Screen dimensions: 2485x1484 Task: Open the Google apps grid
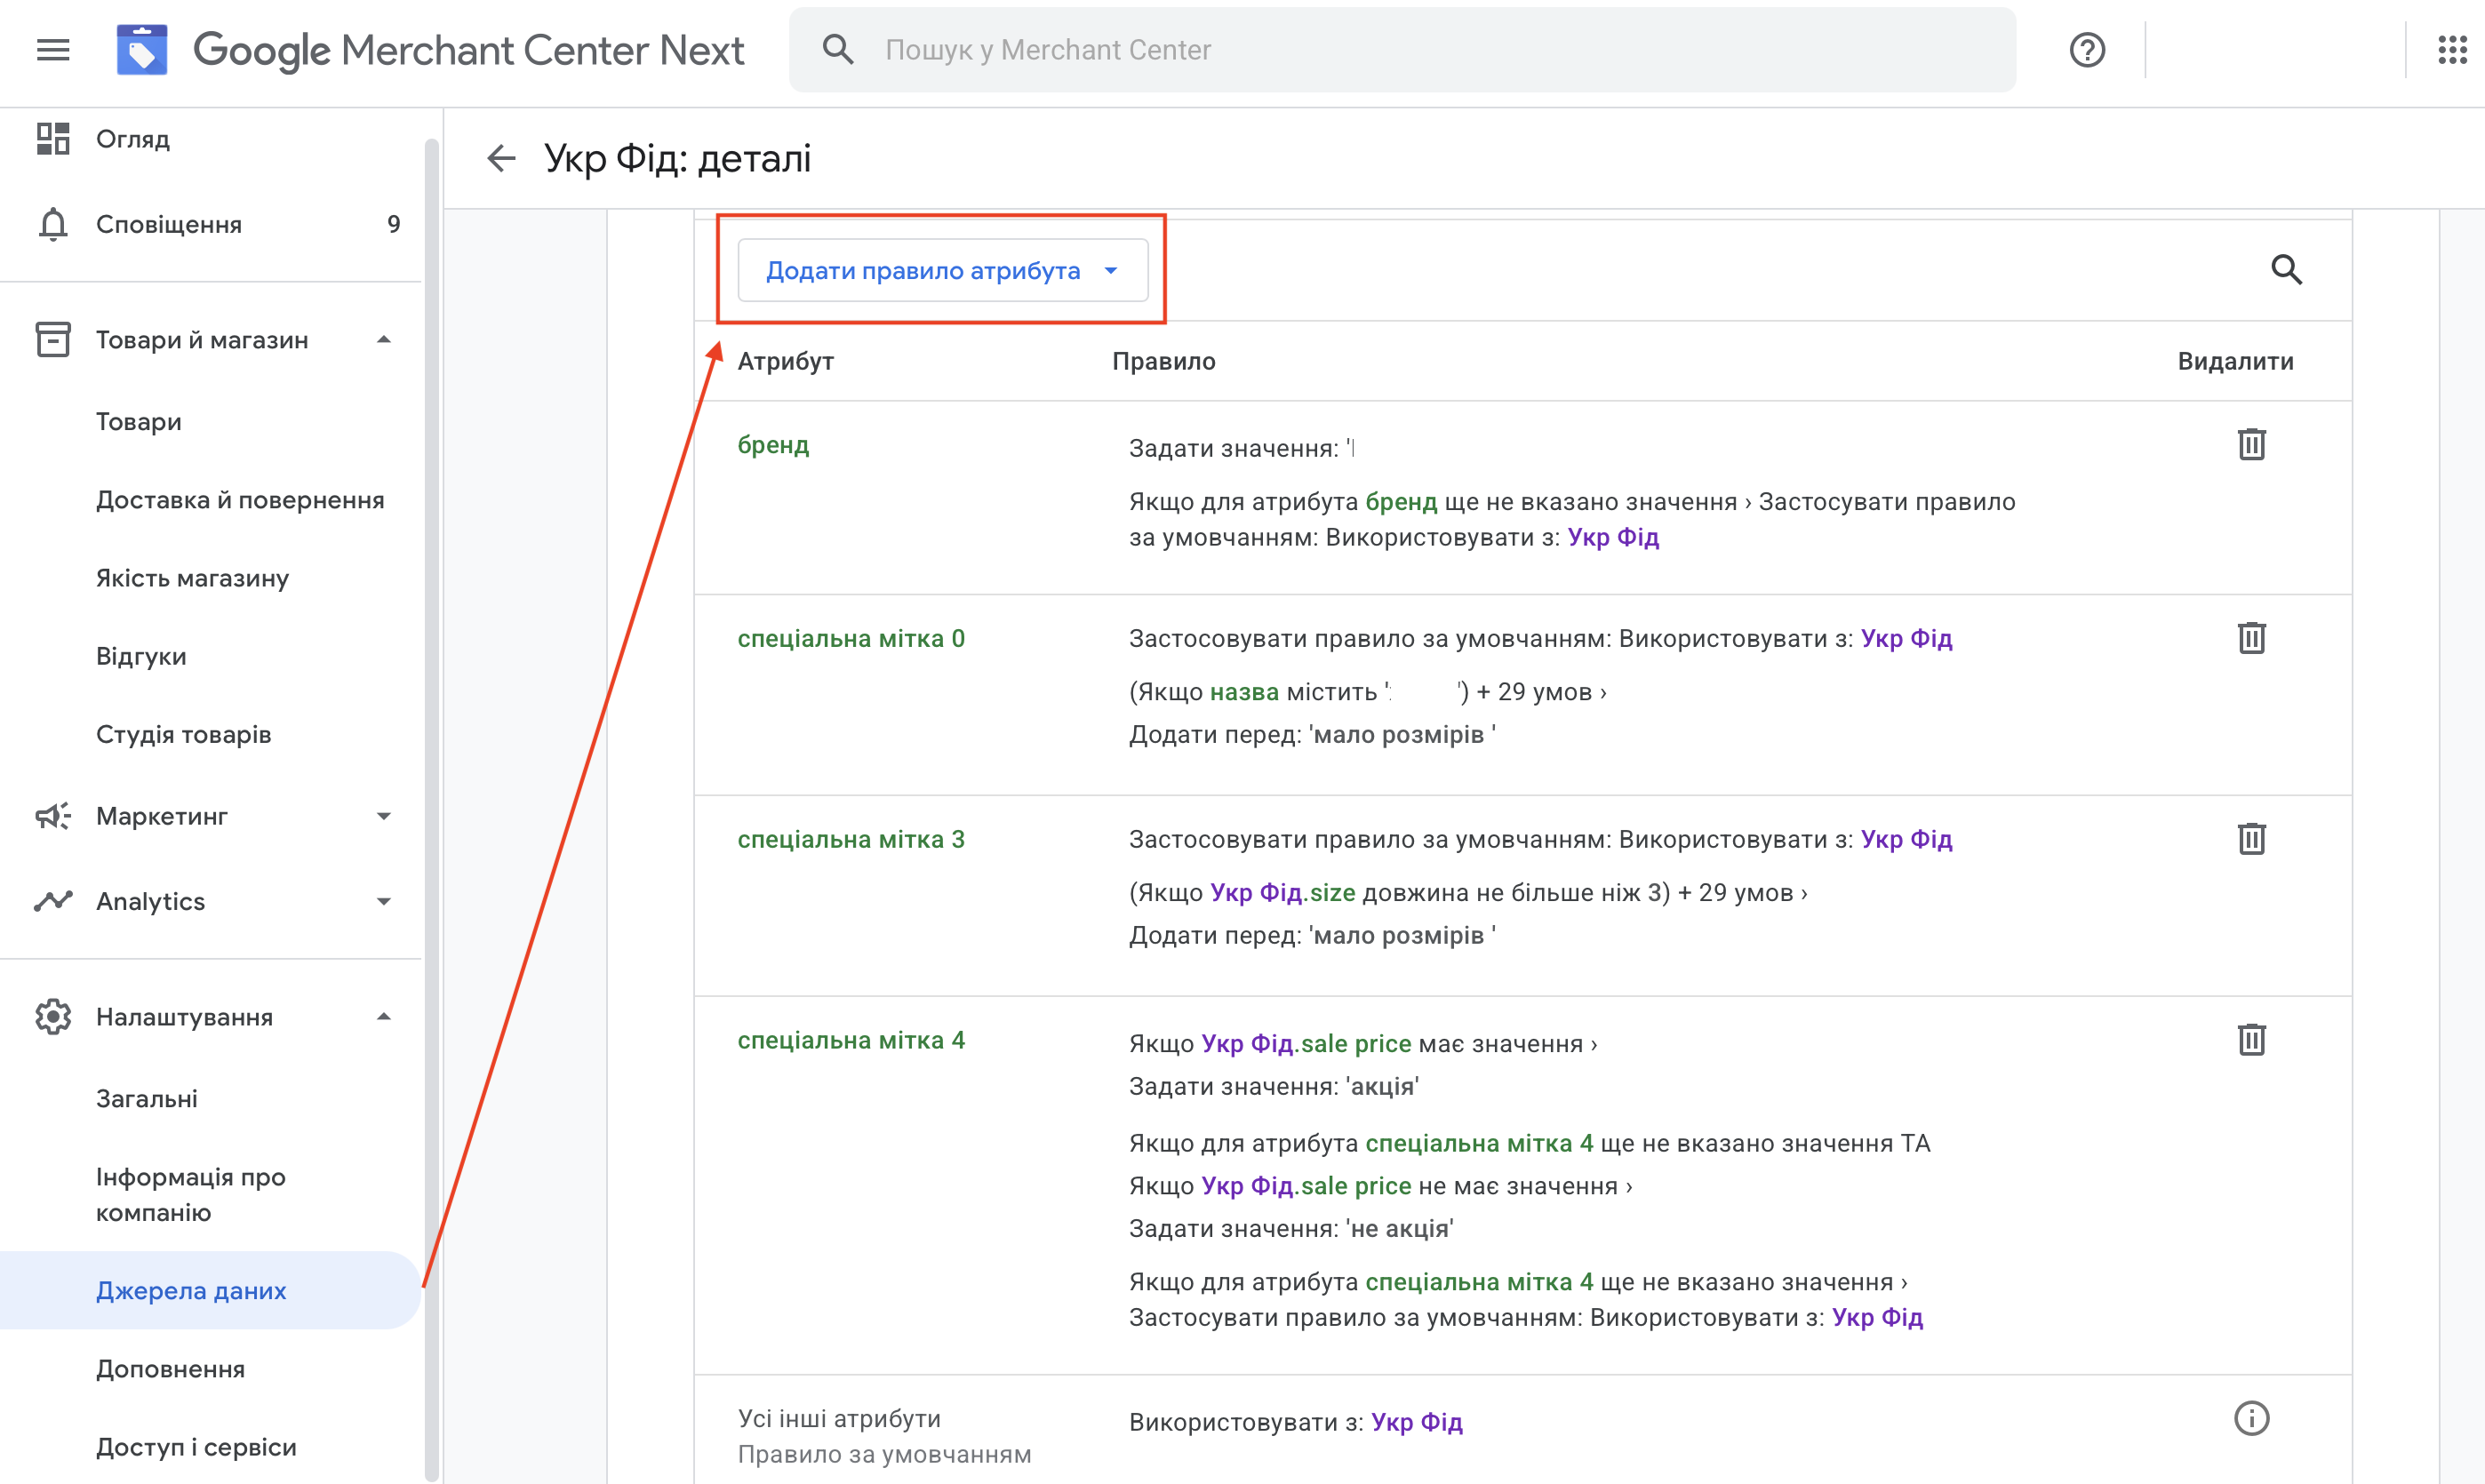pyautogui.click(x=2451, y=50)
